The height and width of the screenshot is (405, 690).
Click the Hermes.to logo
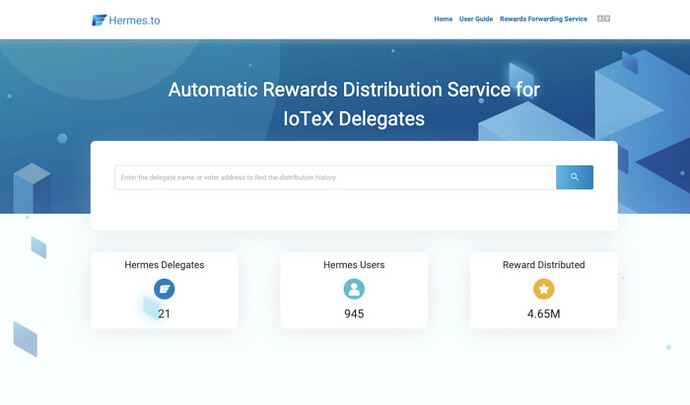(126, 20)
